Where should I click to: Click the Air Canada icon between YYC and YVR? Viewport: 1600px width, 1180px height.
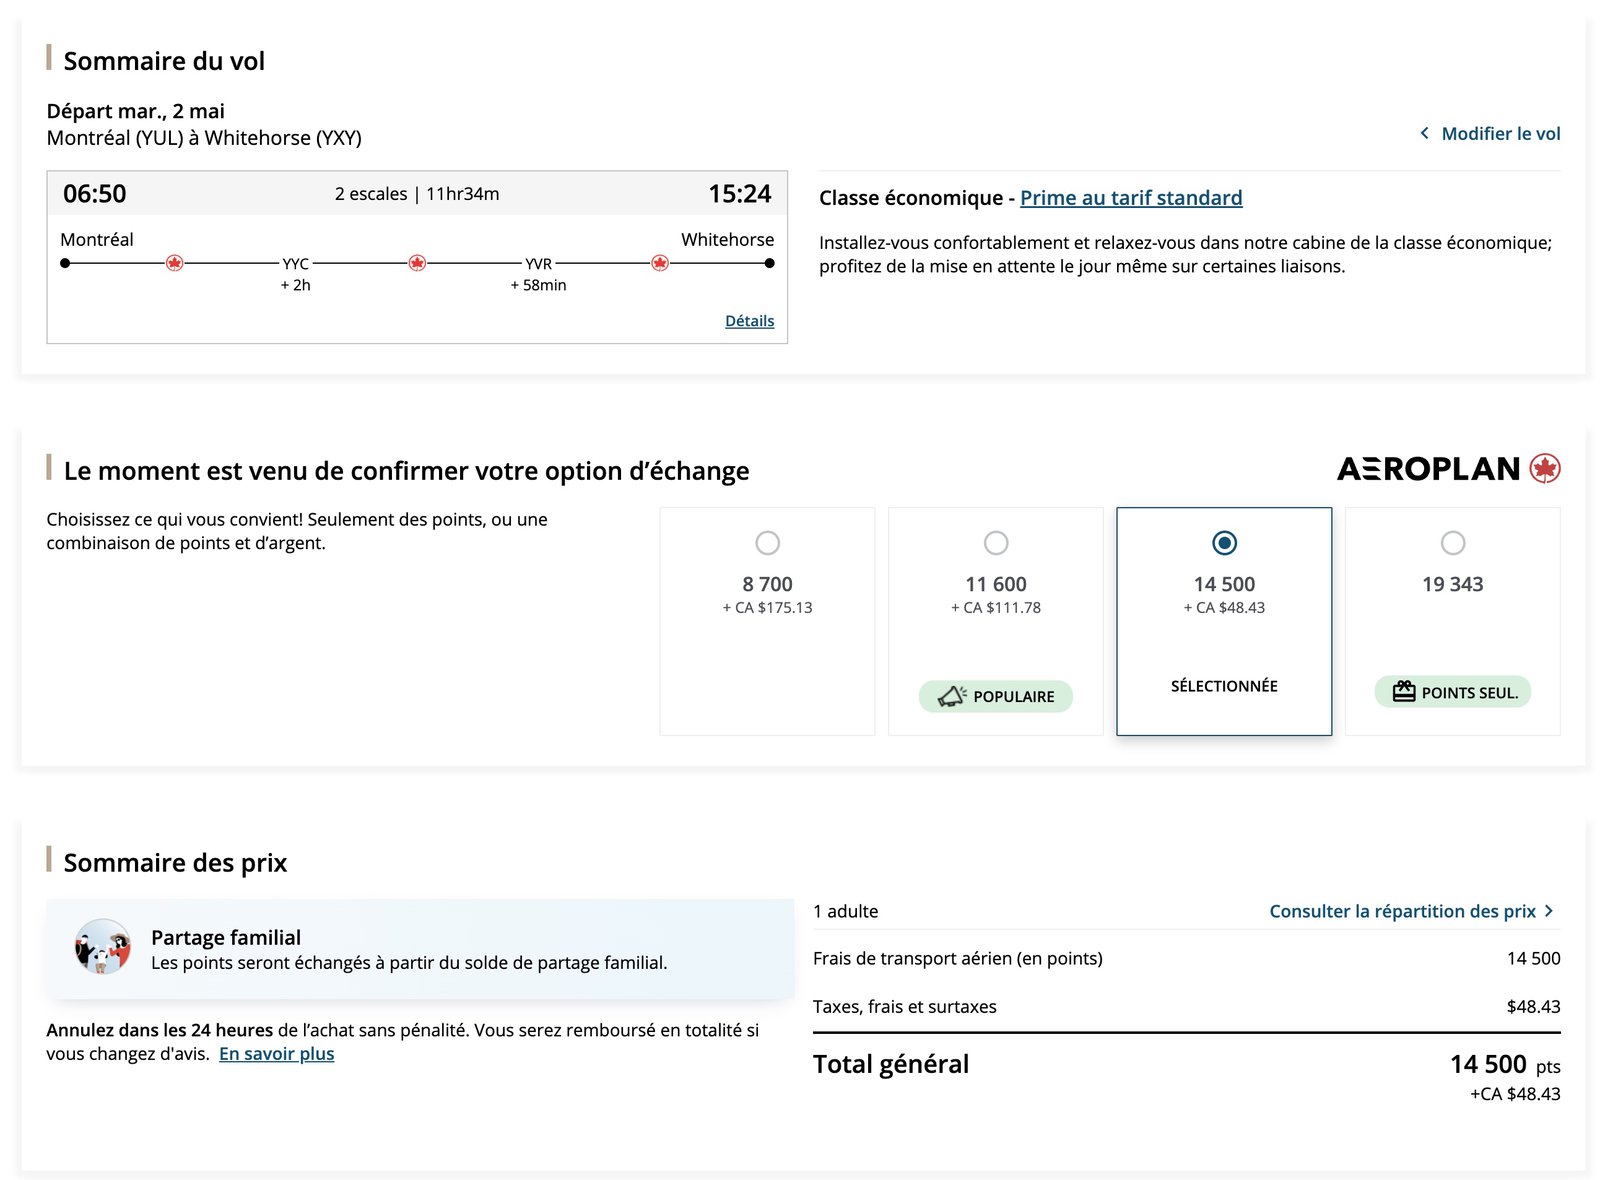(x=417, y=263)
